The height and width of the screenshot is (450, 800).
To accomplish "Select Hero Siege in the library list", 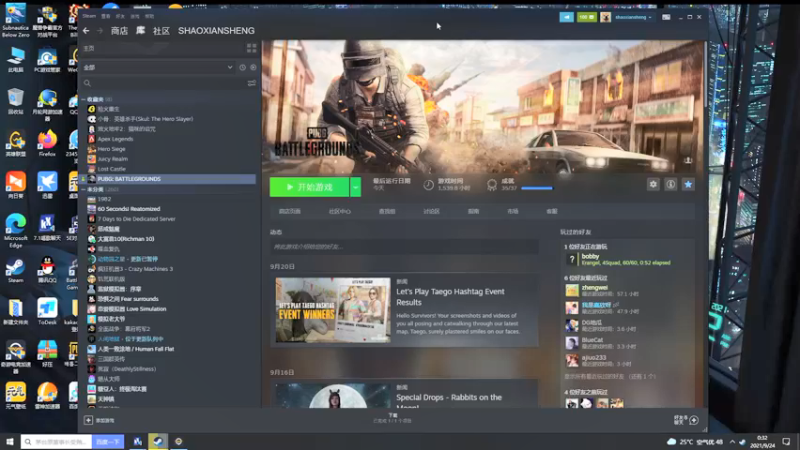I will point(111,149).
